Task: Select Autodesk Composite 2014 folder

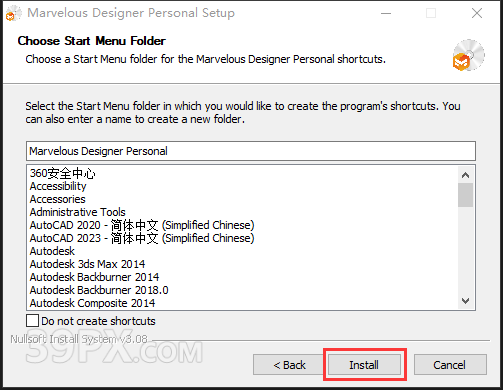Action: click(x=92, y=303)
